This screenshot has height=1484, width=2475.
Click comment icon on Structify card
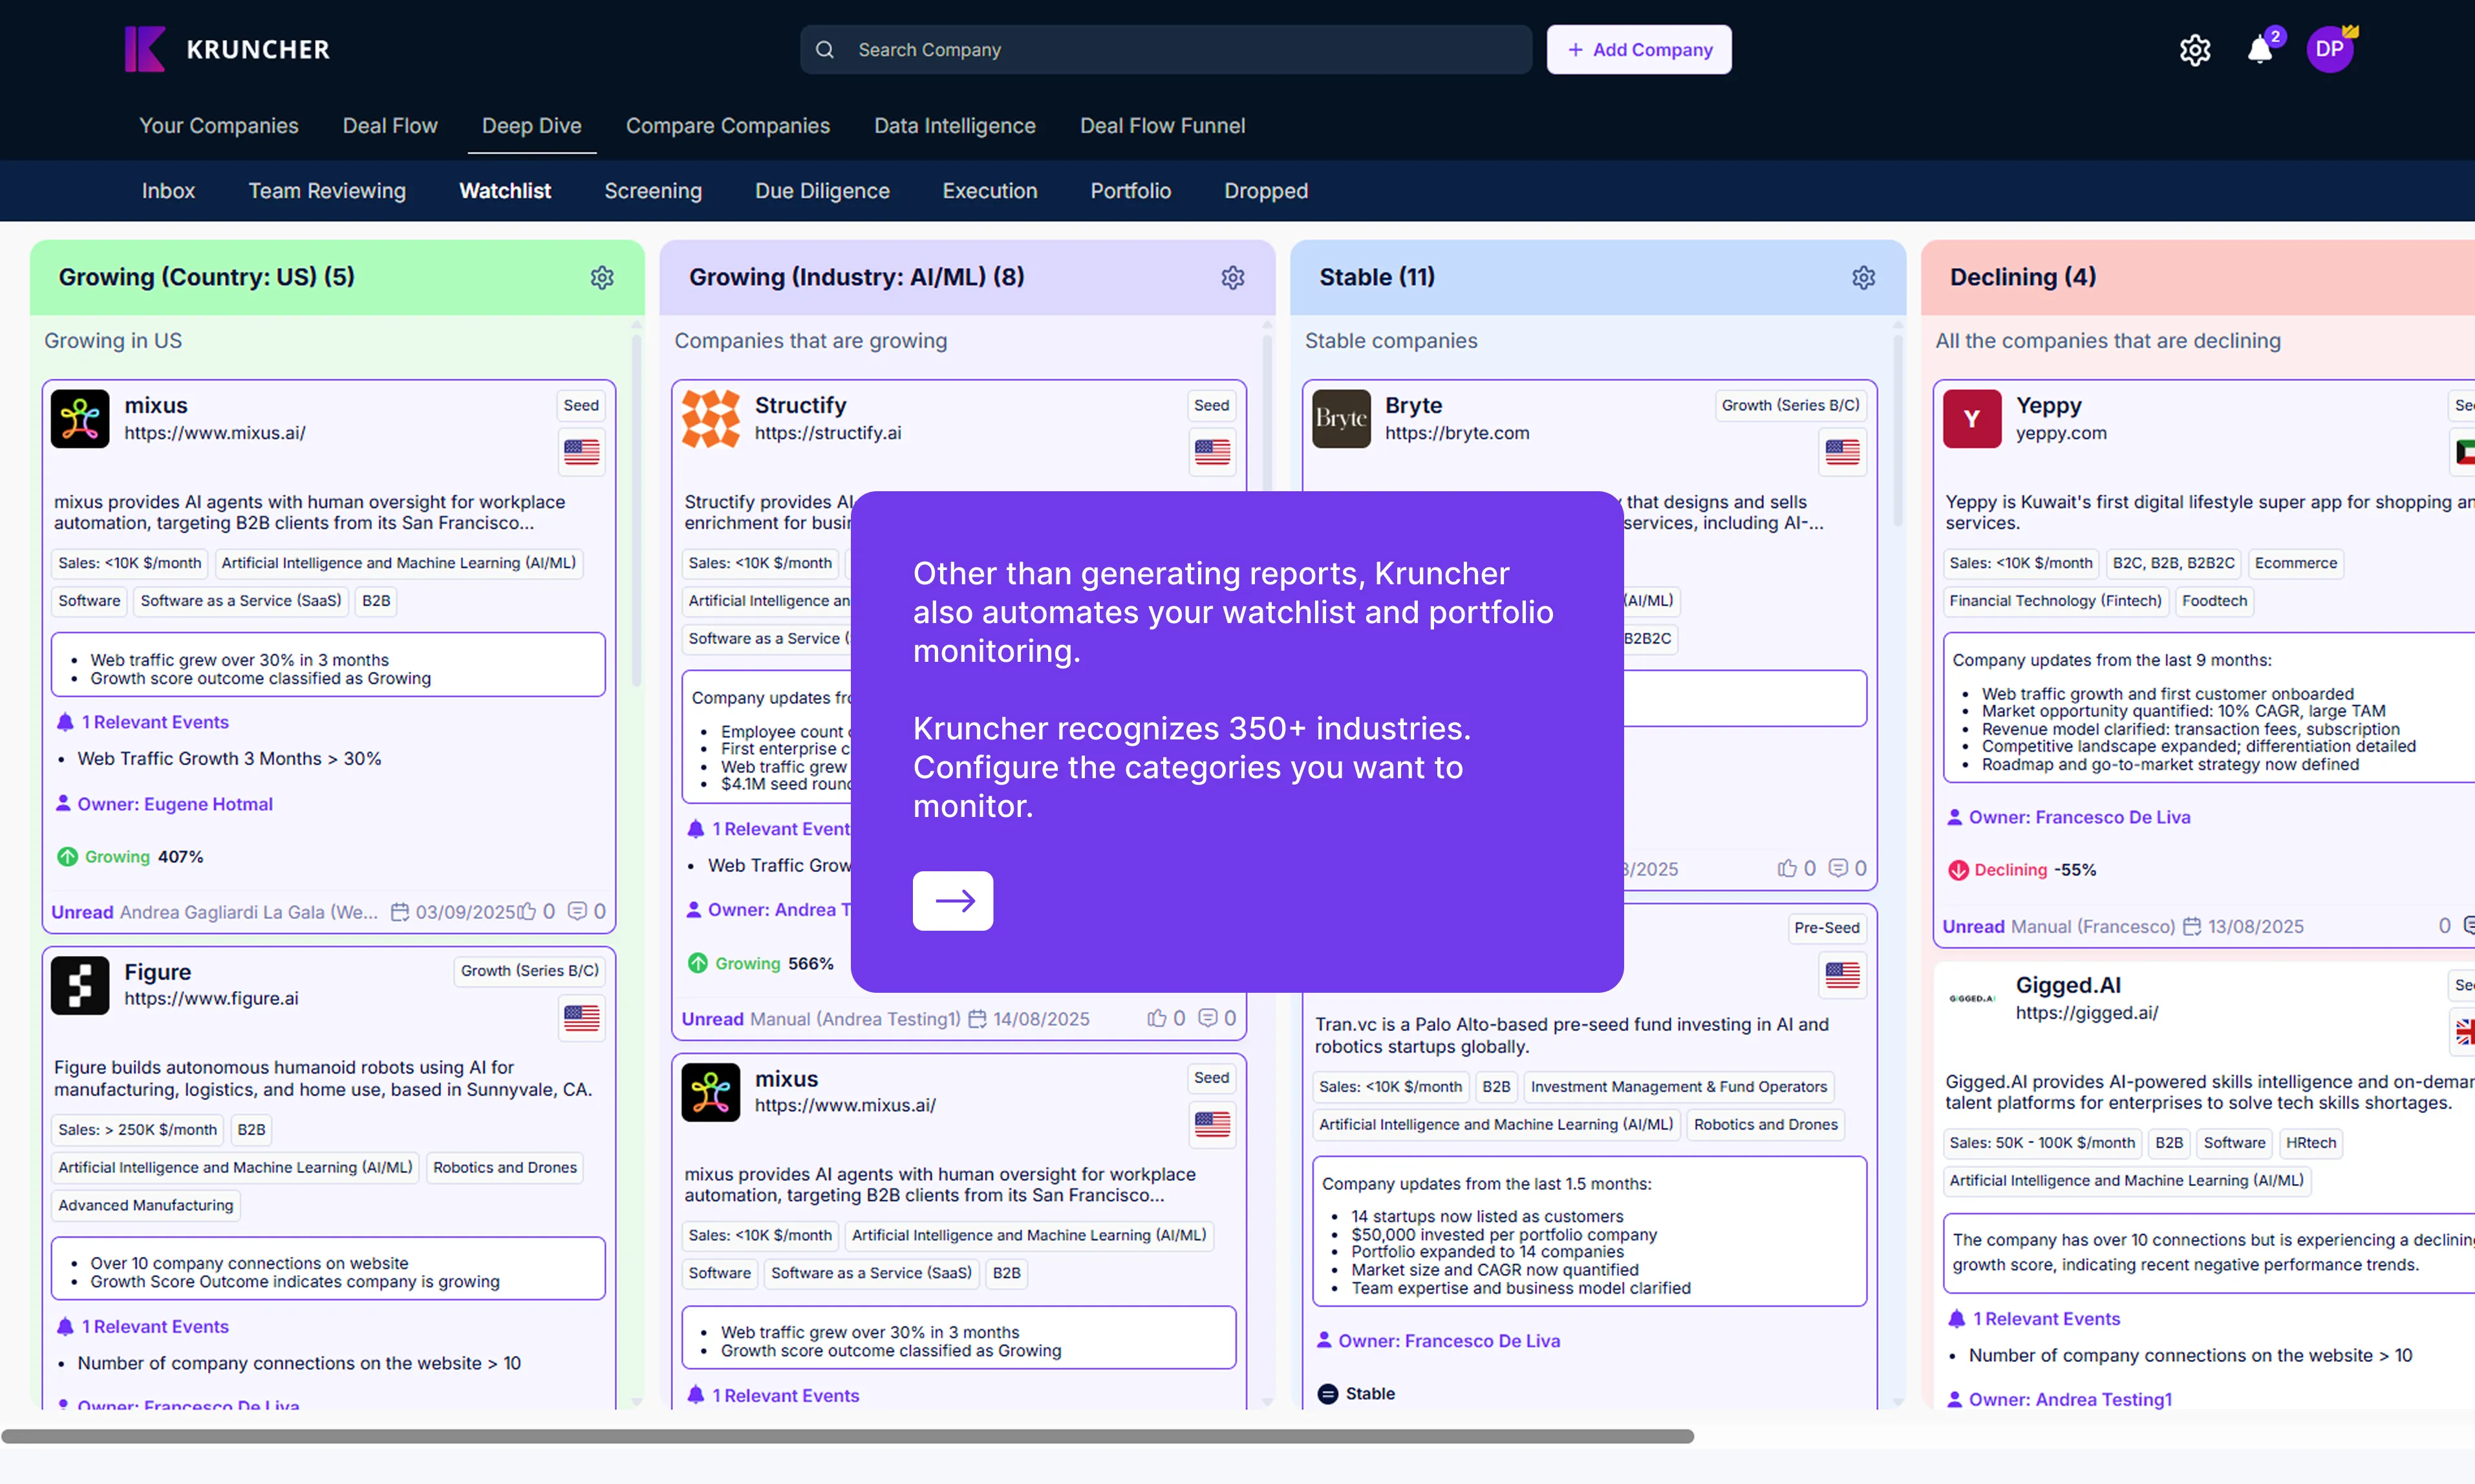tap(1208, 1018)
